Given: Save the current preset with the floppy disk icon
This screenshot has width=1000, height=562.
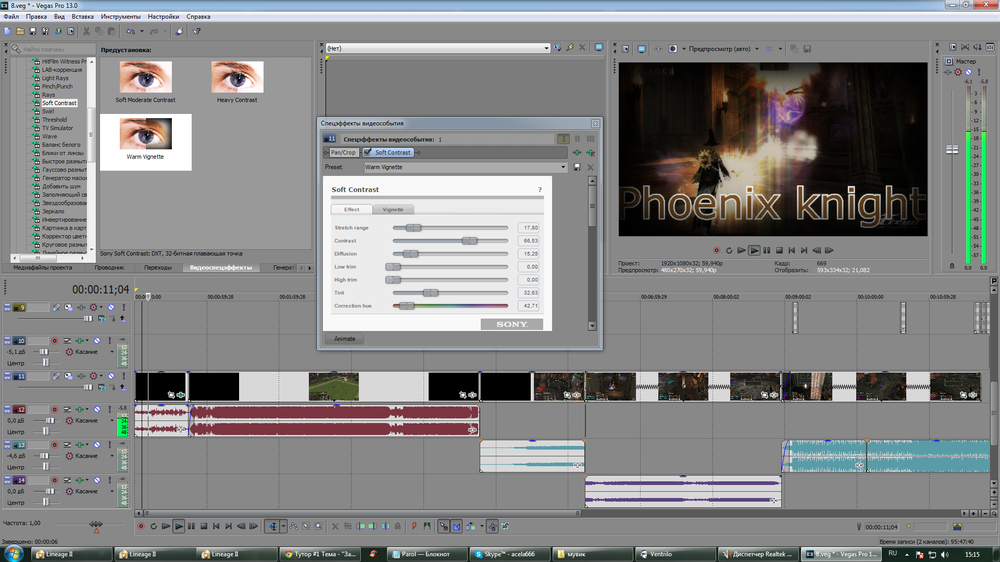Looking at the screenshot, I should coord(577,168).
